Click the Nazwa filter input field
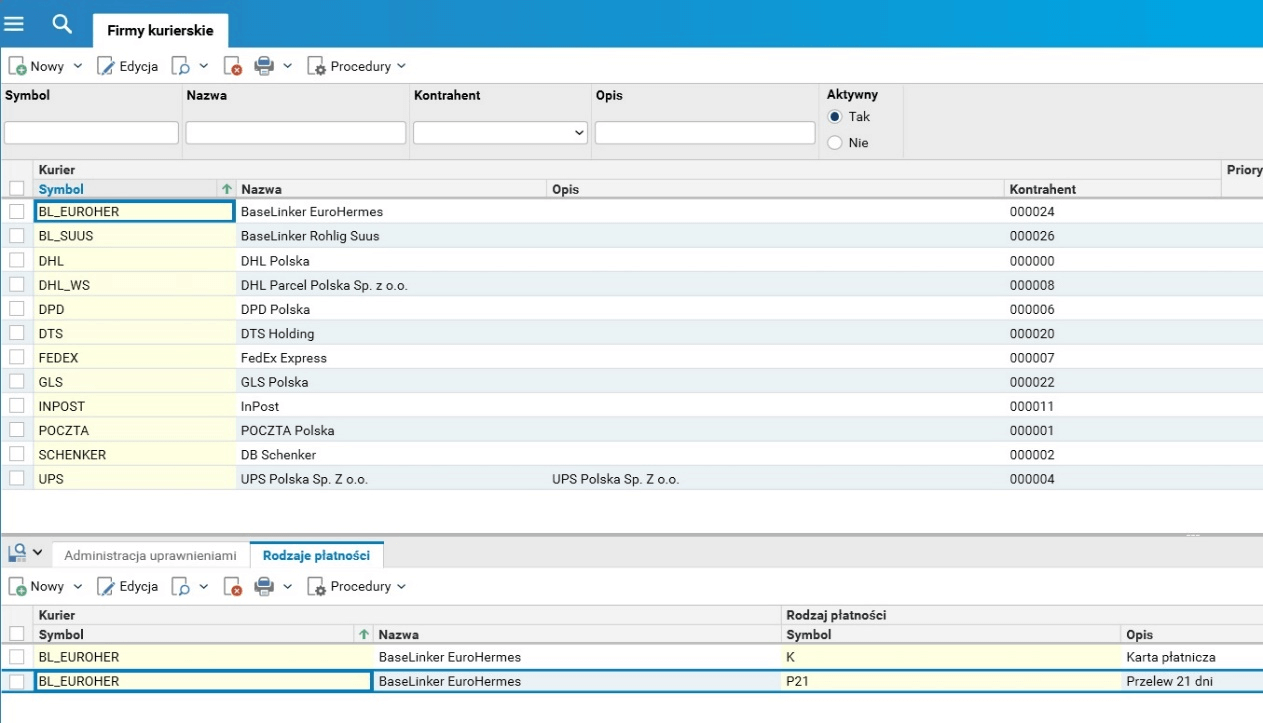 (x=296, y=132)
